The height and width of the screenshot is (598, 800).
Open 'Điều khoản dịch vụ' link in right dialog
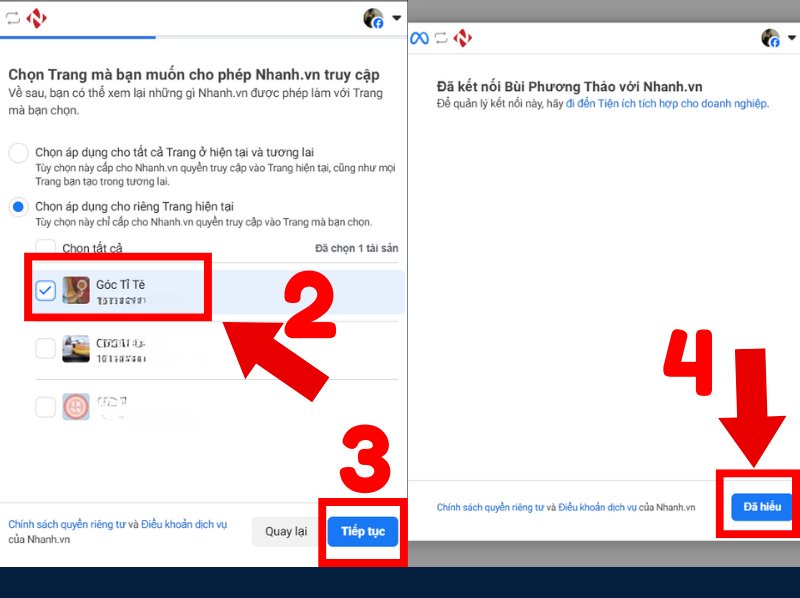[x=597, y=507]
